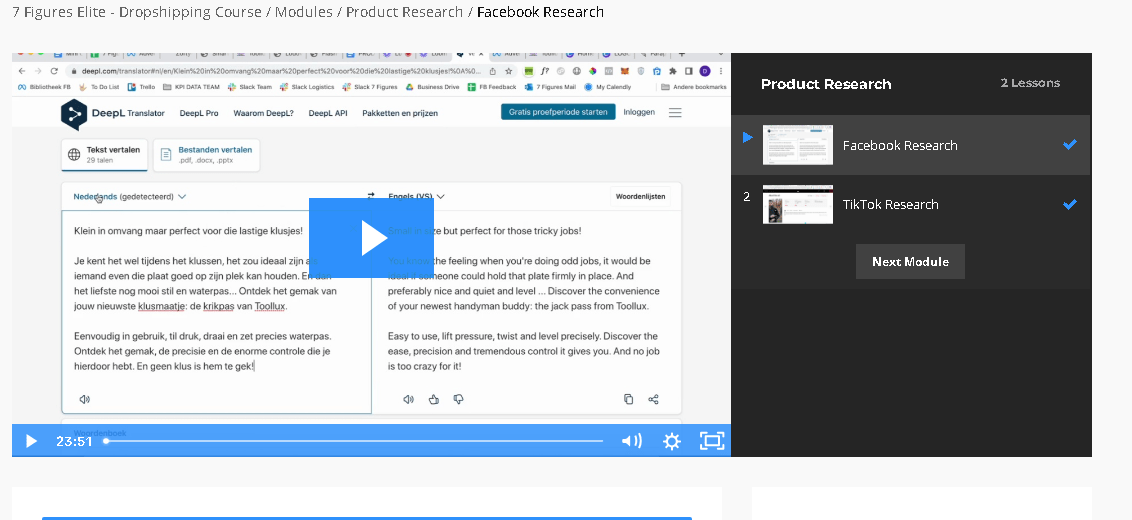The image size is (1132, 520).
Task: Open 7 Figures Elite course breadcrumb
Action: coord(133,12)
